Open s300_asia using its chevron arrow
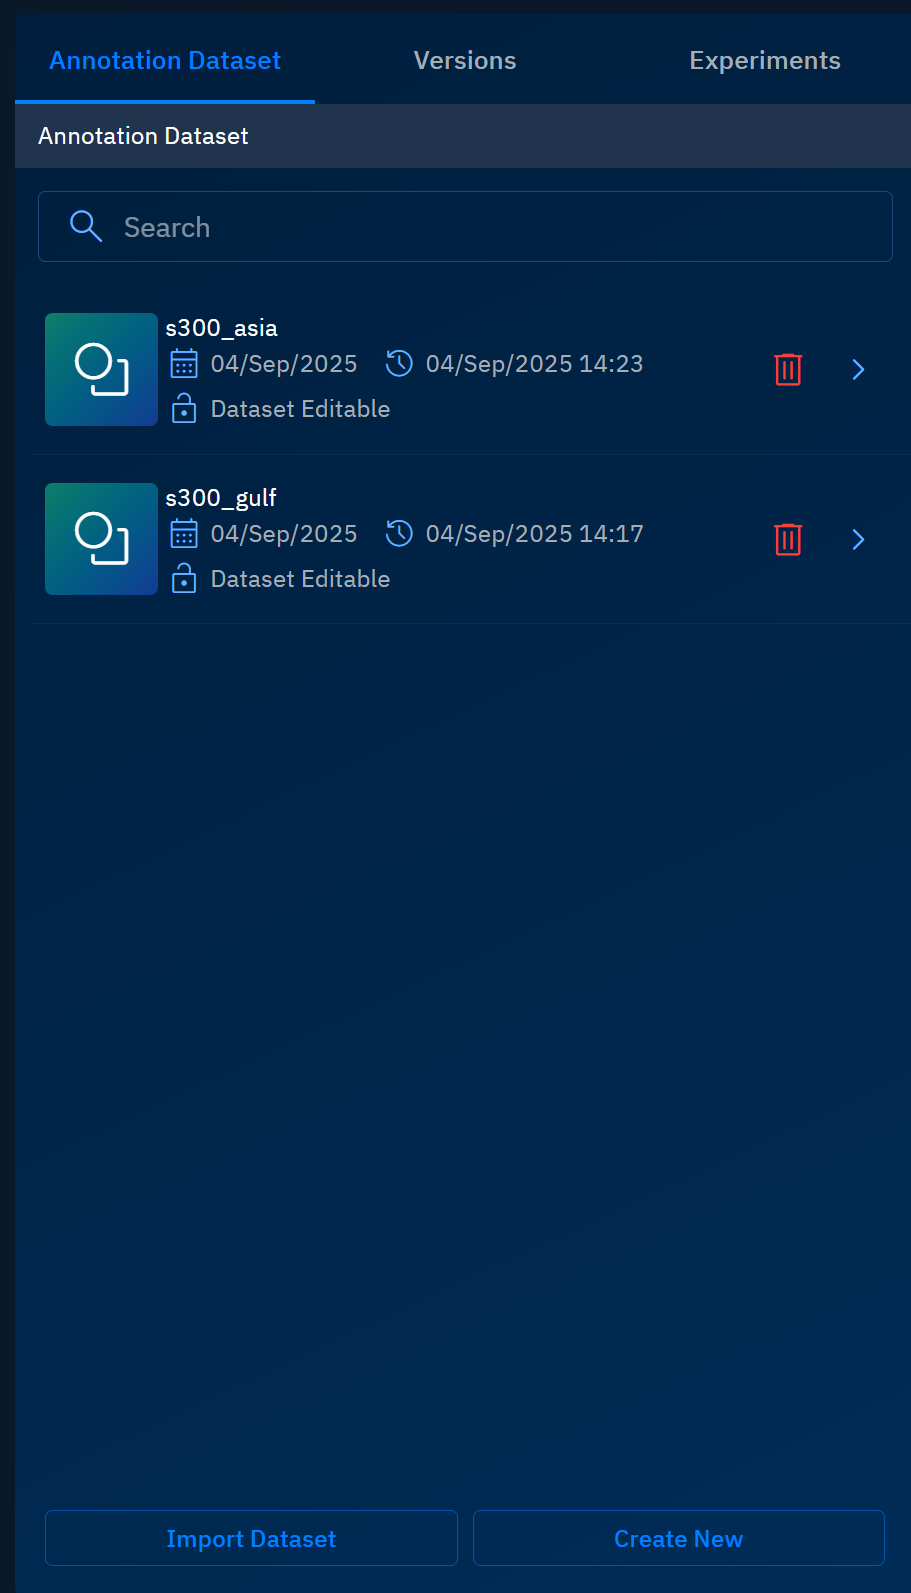Image resolution: width=911 pixels, height=1593 pixels. point(858,369)
